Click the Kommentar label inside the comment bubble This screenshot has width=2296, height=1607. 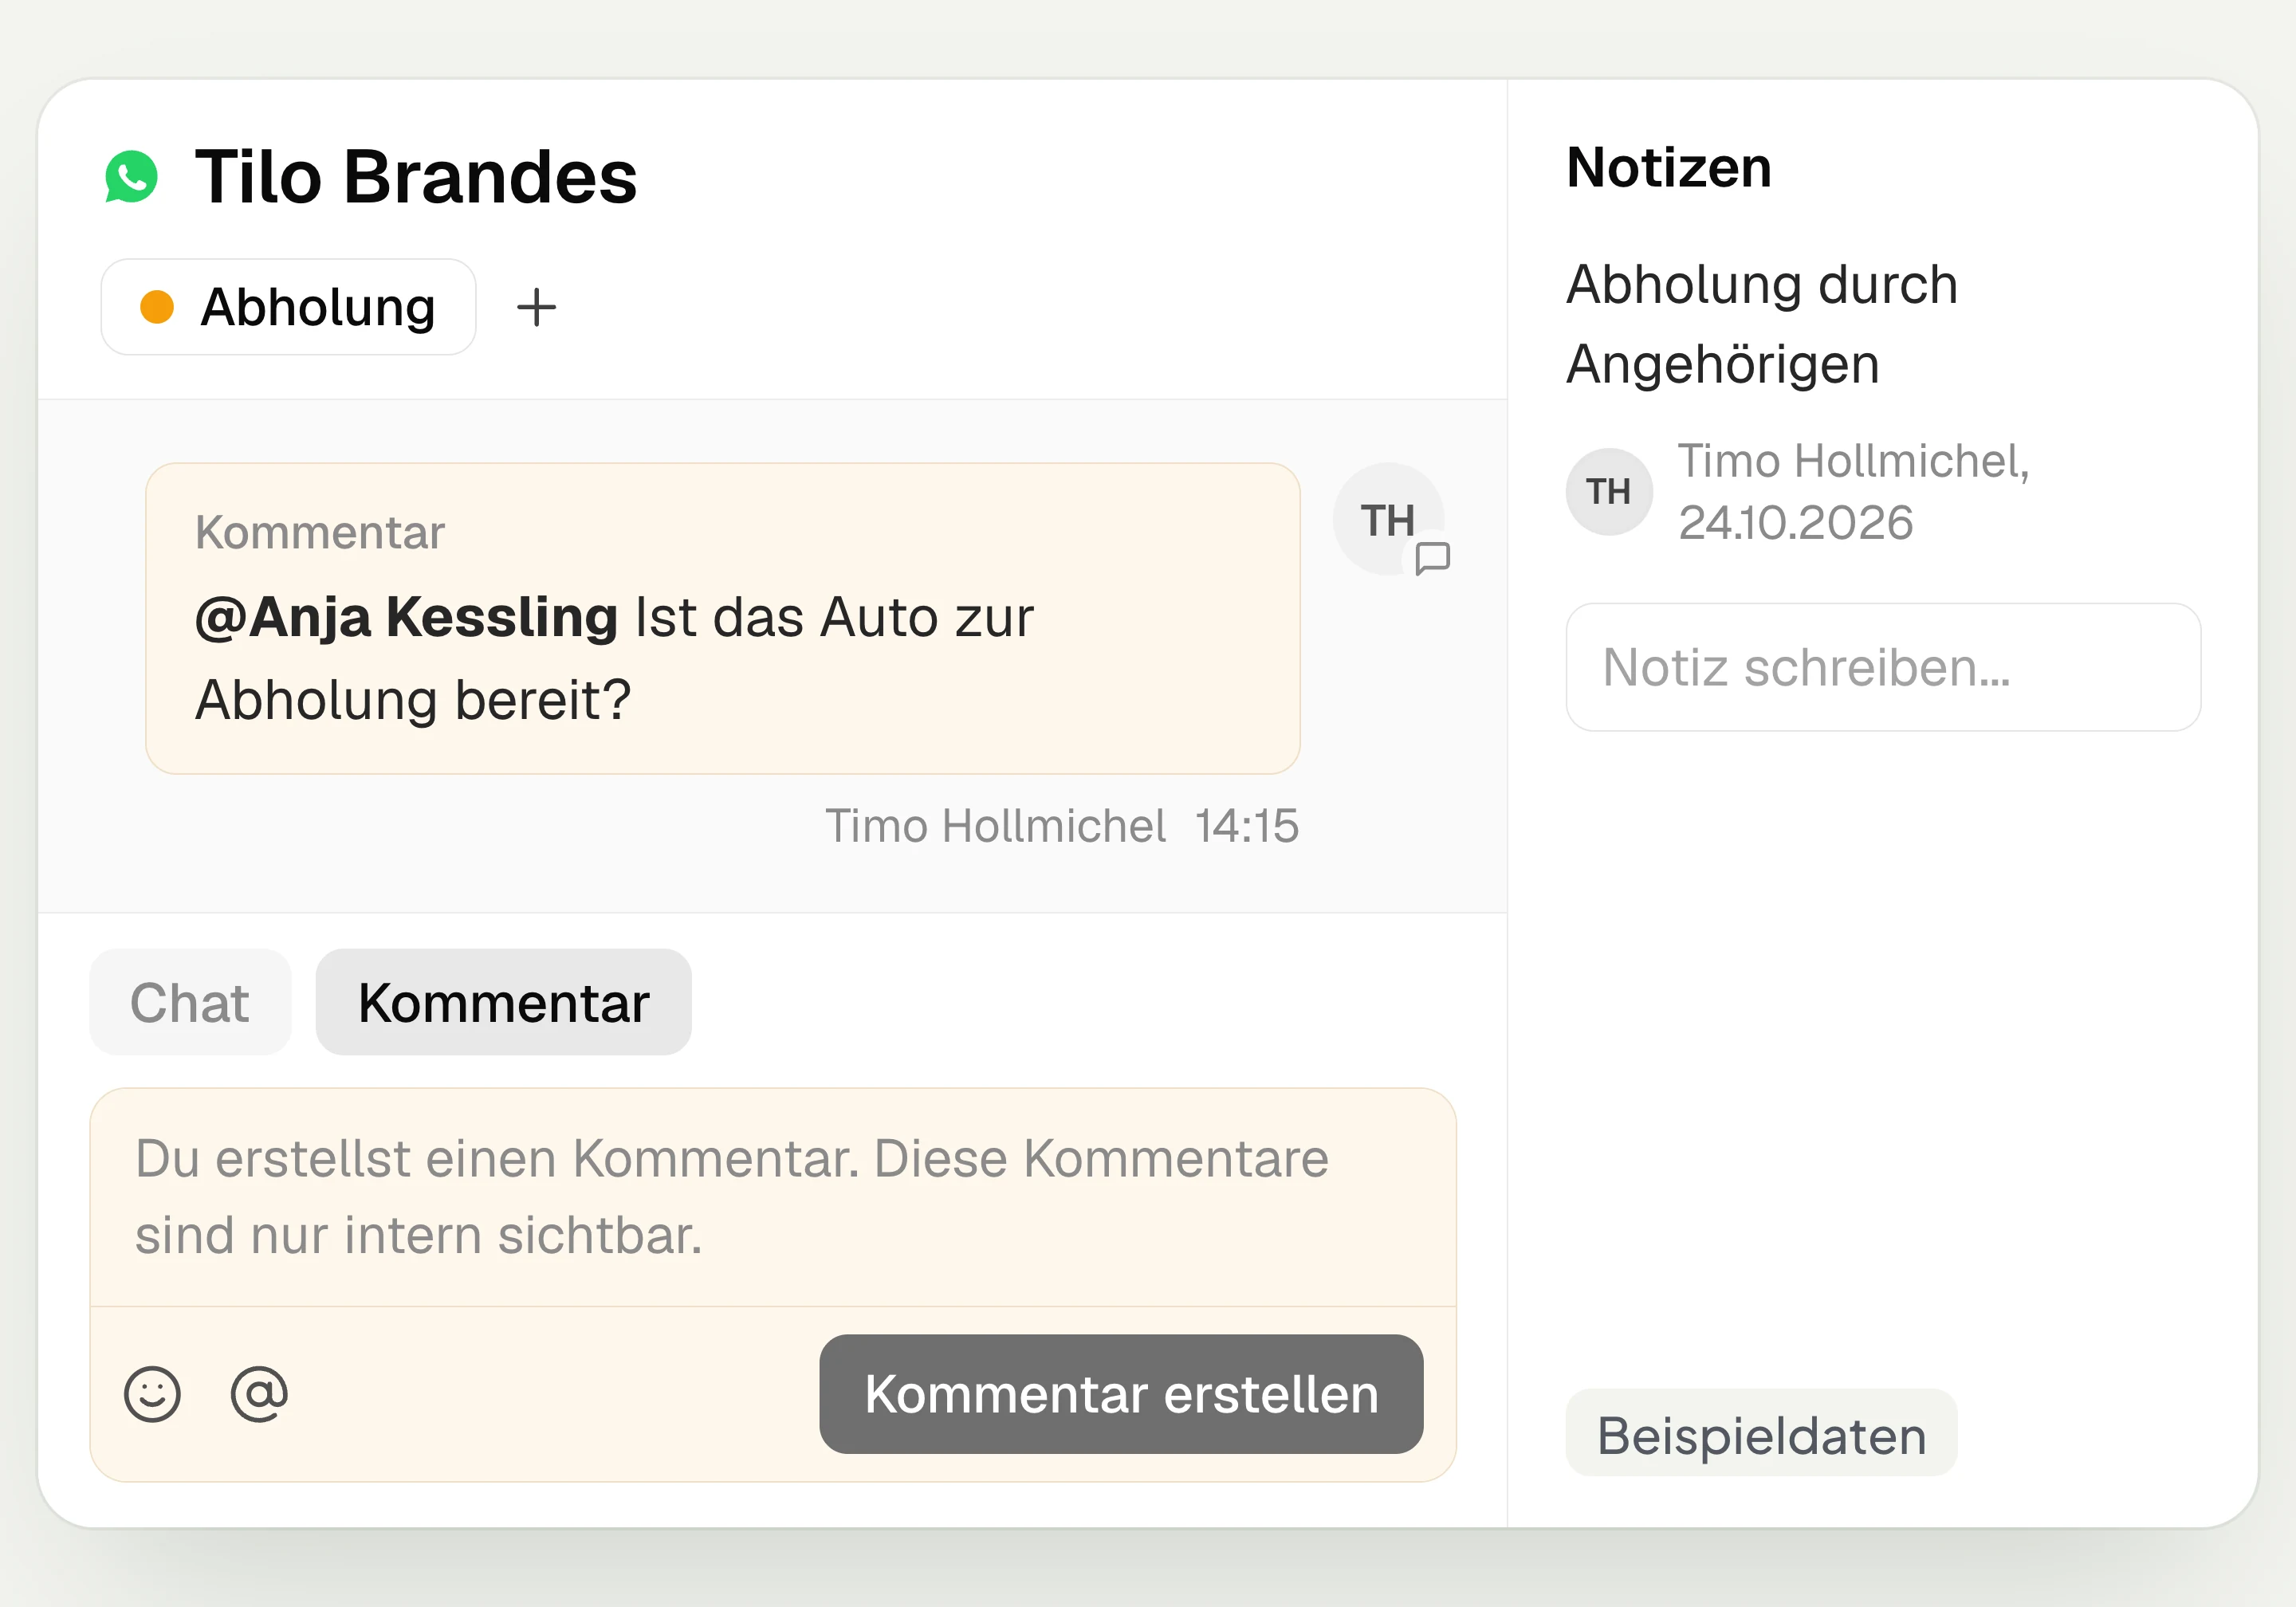click(x=320, y=533)
